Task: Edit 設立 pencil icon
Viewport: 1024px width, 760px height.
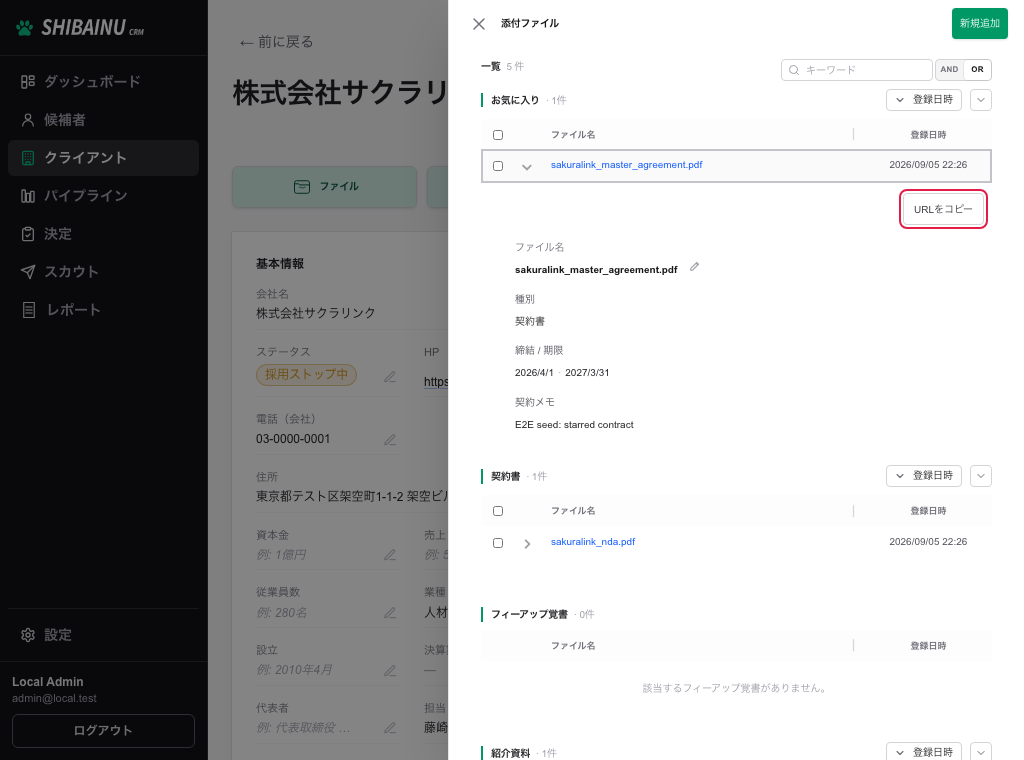Action: (x=390, y=670)
